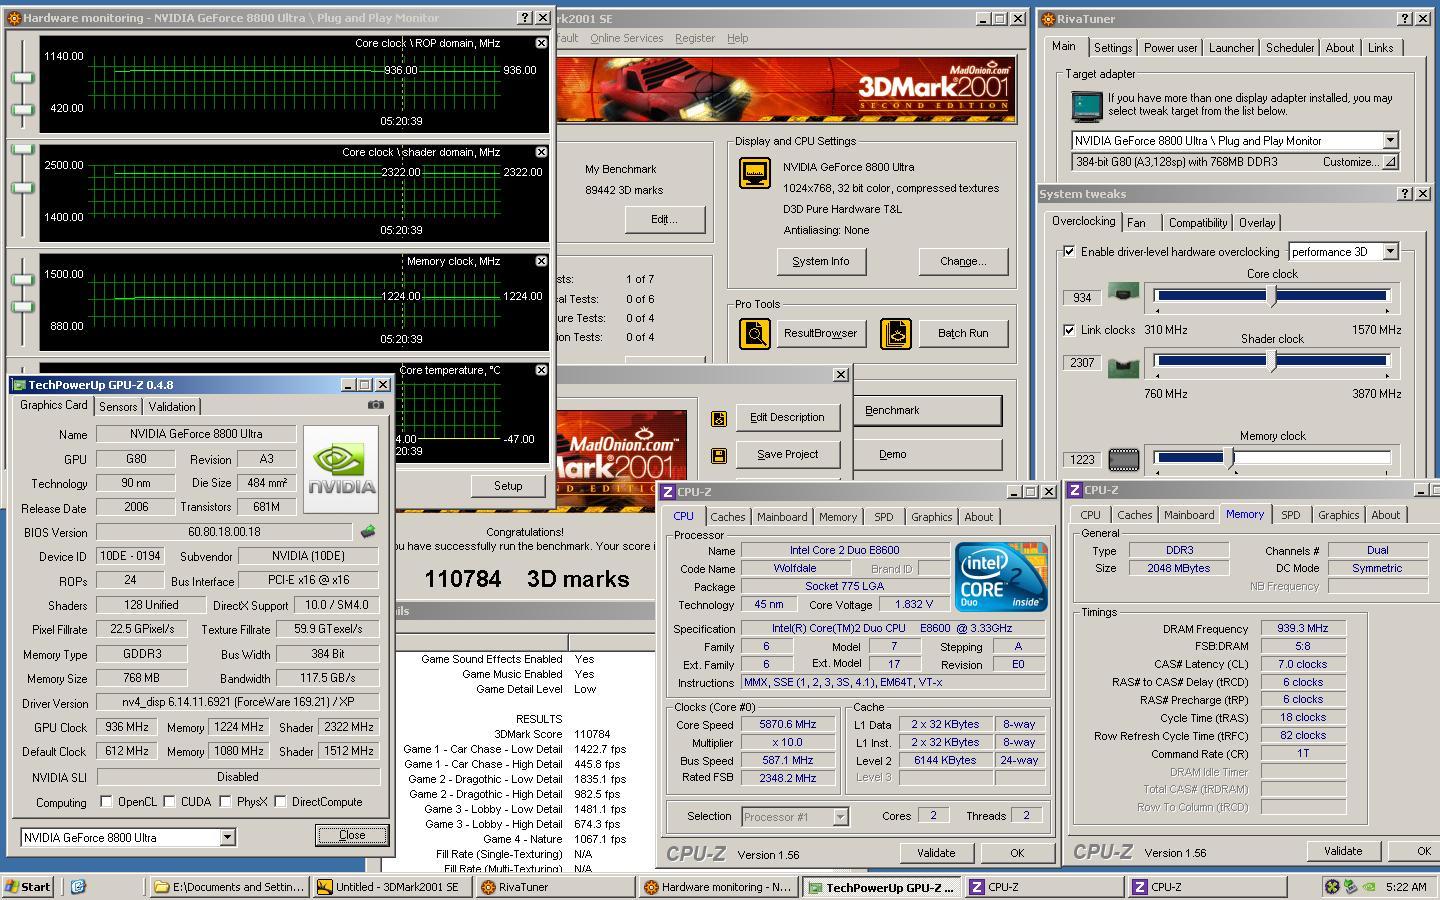Click the monitor icon in Display and CPU Settings
Viewport: 1440px width, 900px height.
tap(755, 173)
